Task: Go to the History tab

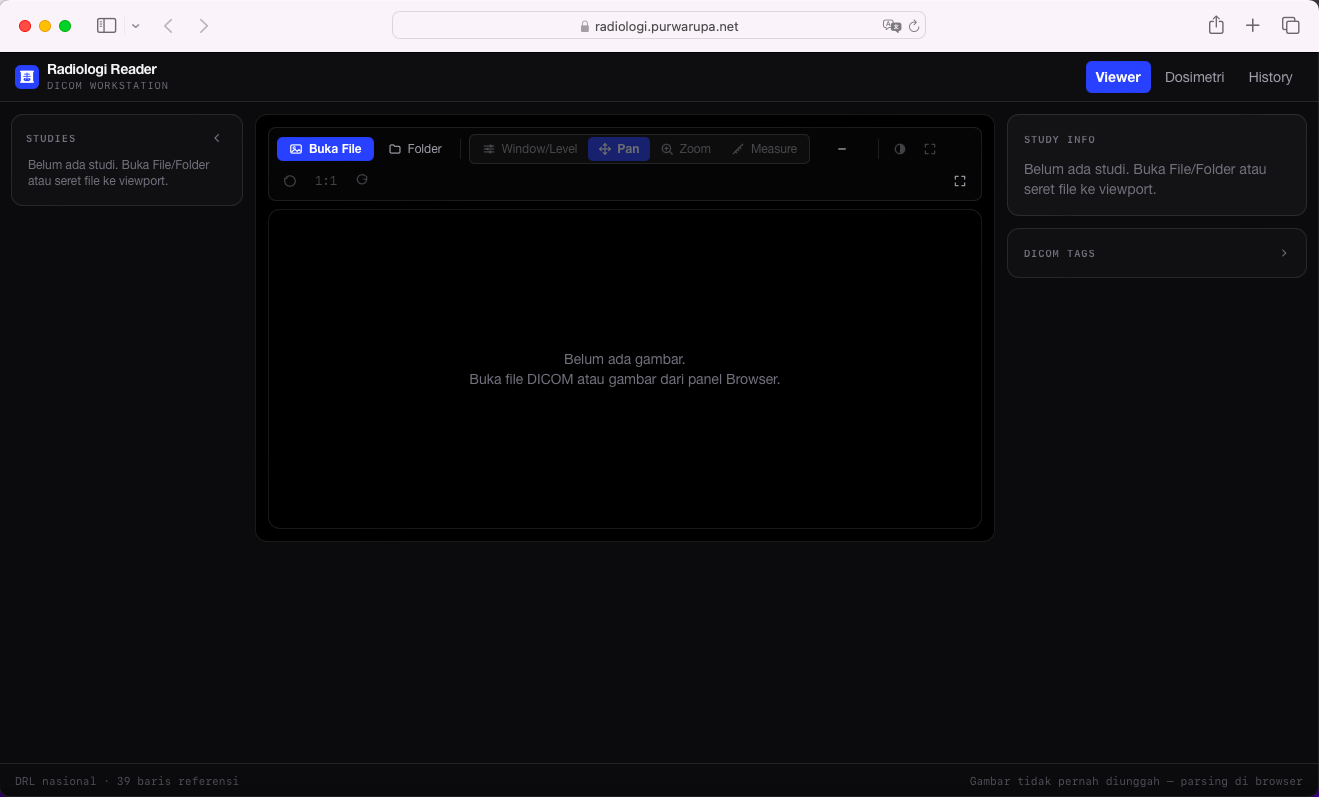Action: click(x=1270, y=77)
